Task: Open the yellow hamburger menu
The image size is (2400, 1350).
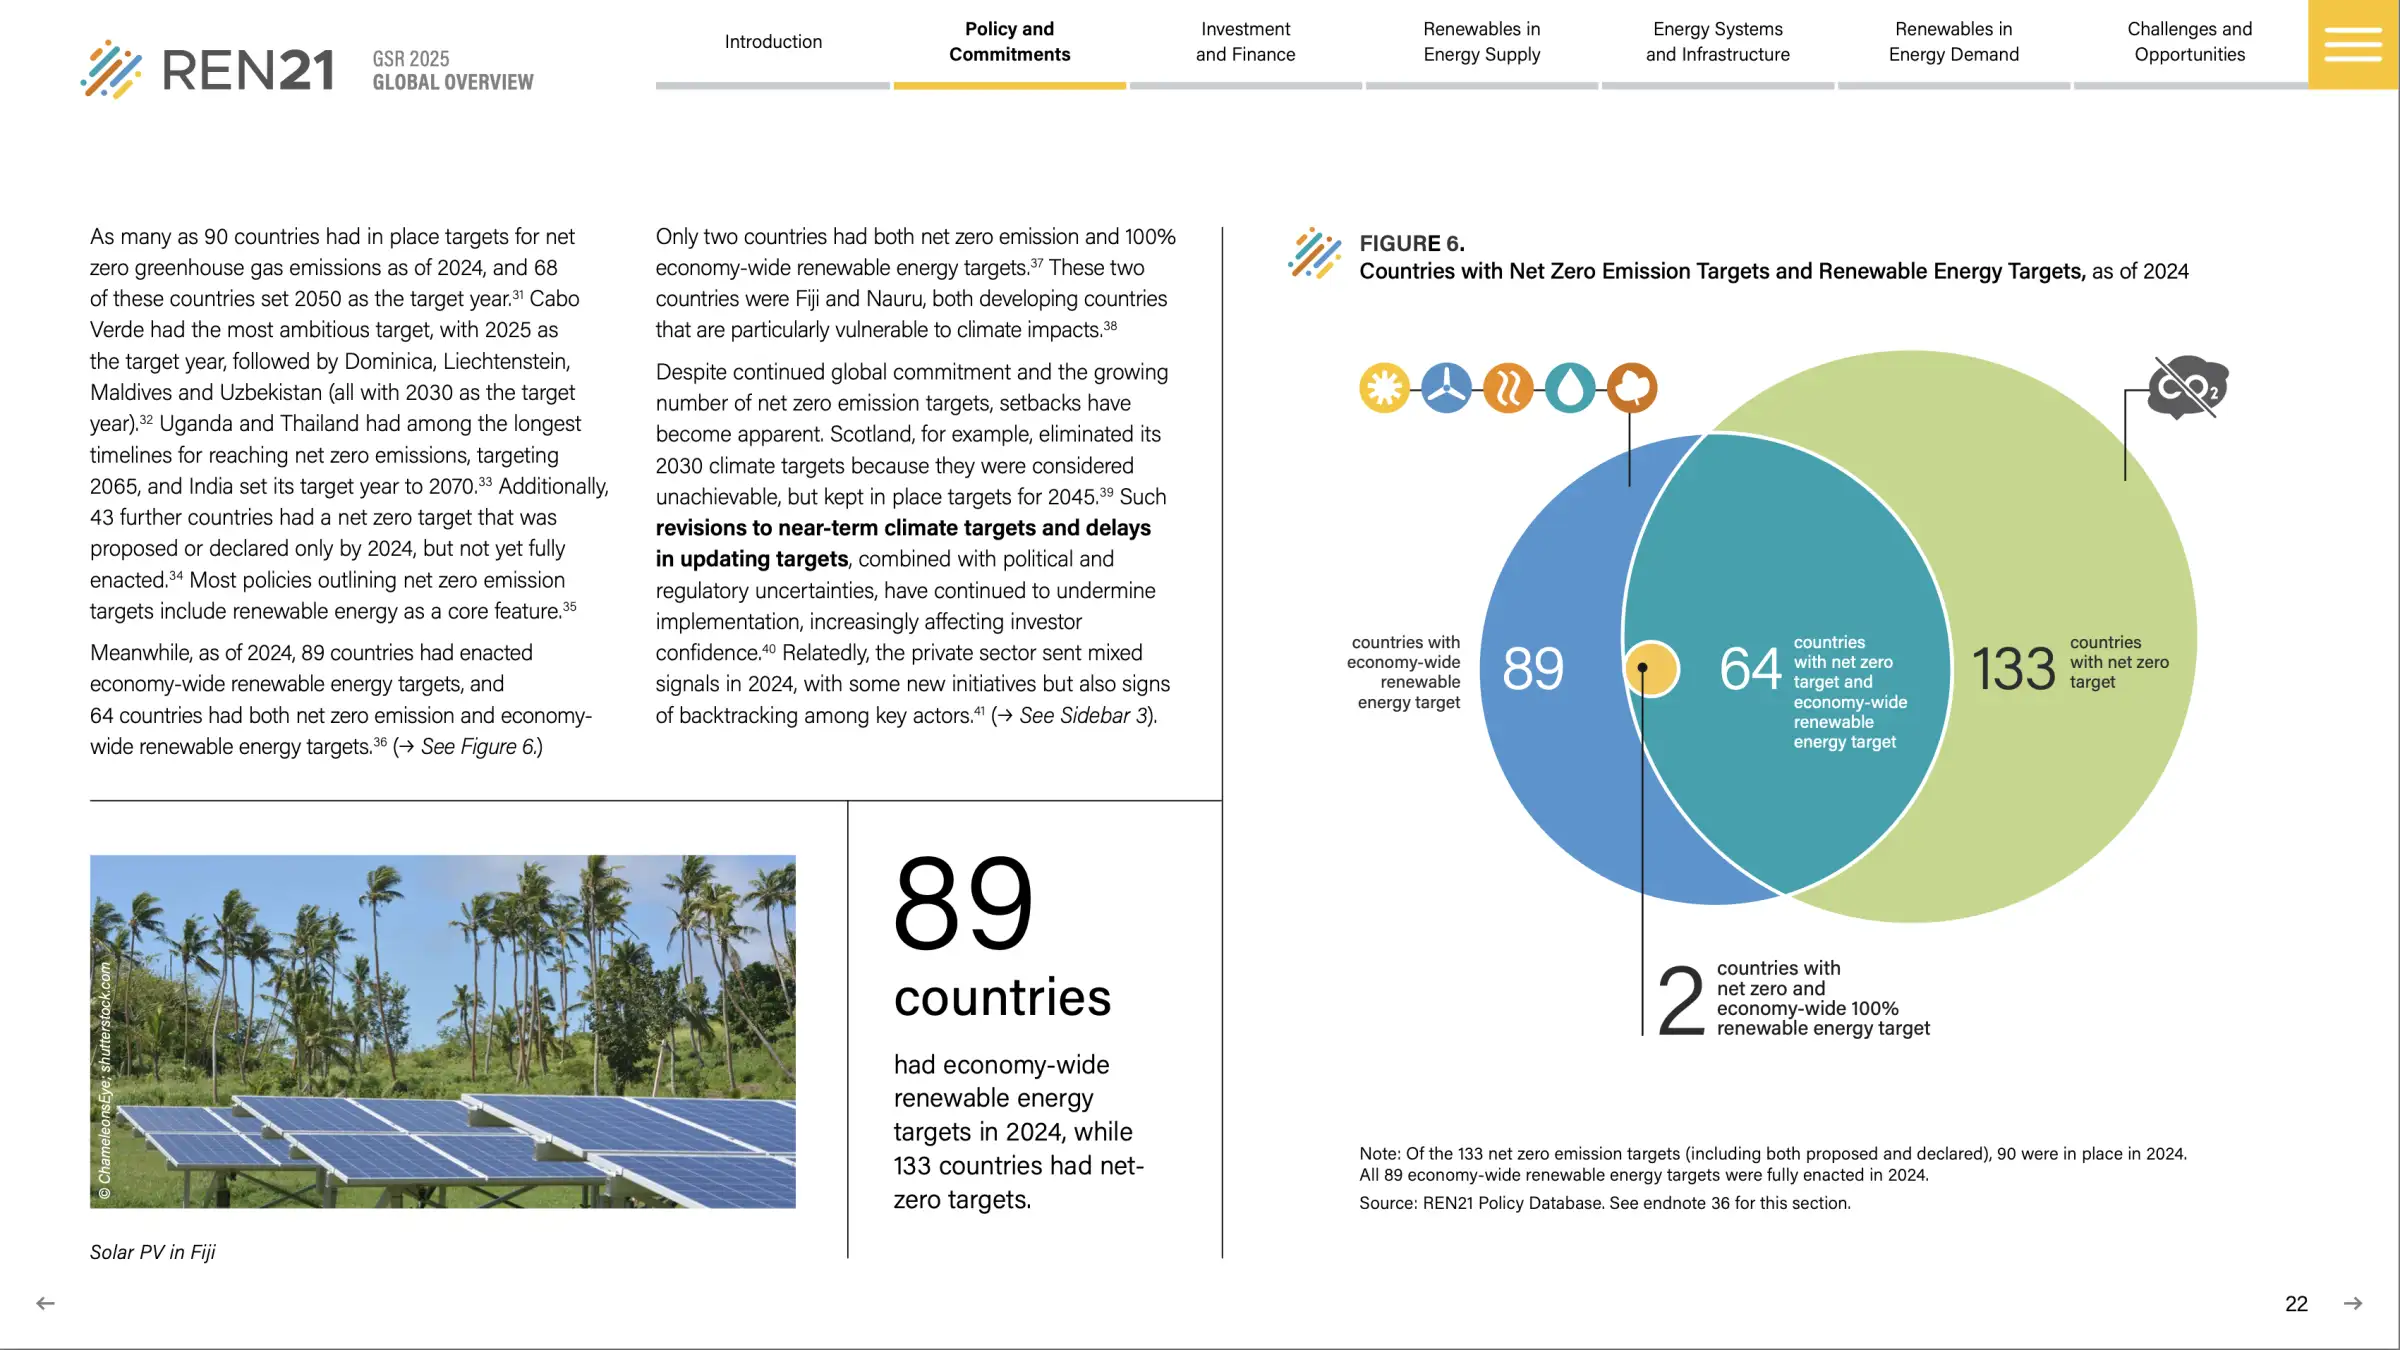Action: [x=2352, y=45]
